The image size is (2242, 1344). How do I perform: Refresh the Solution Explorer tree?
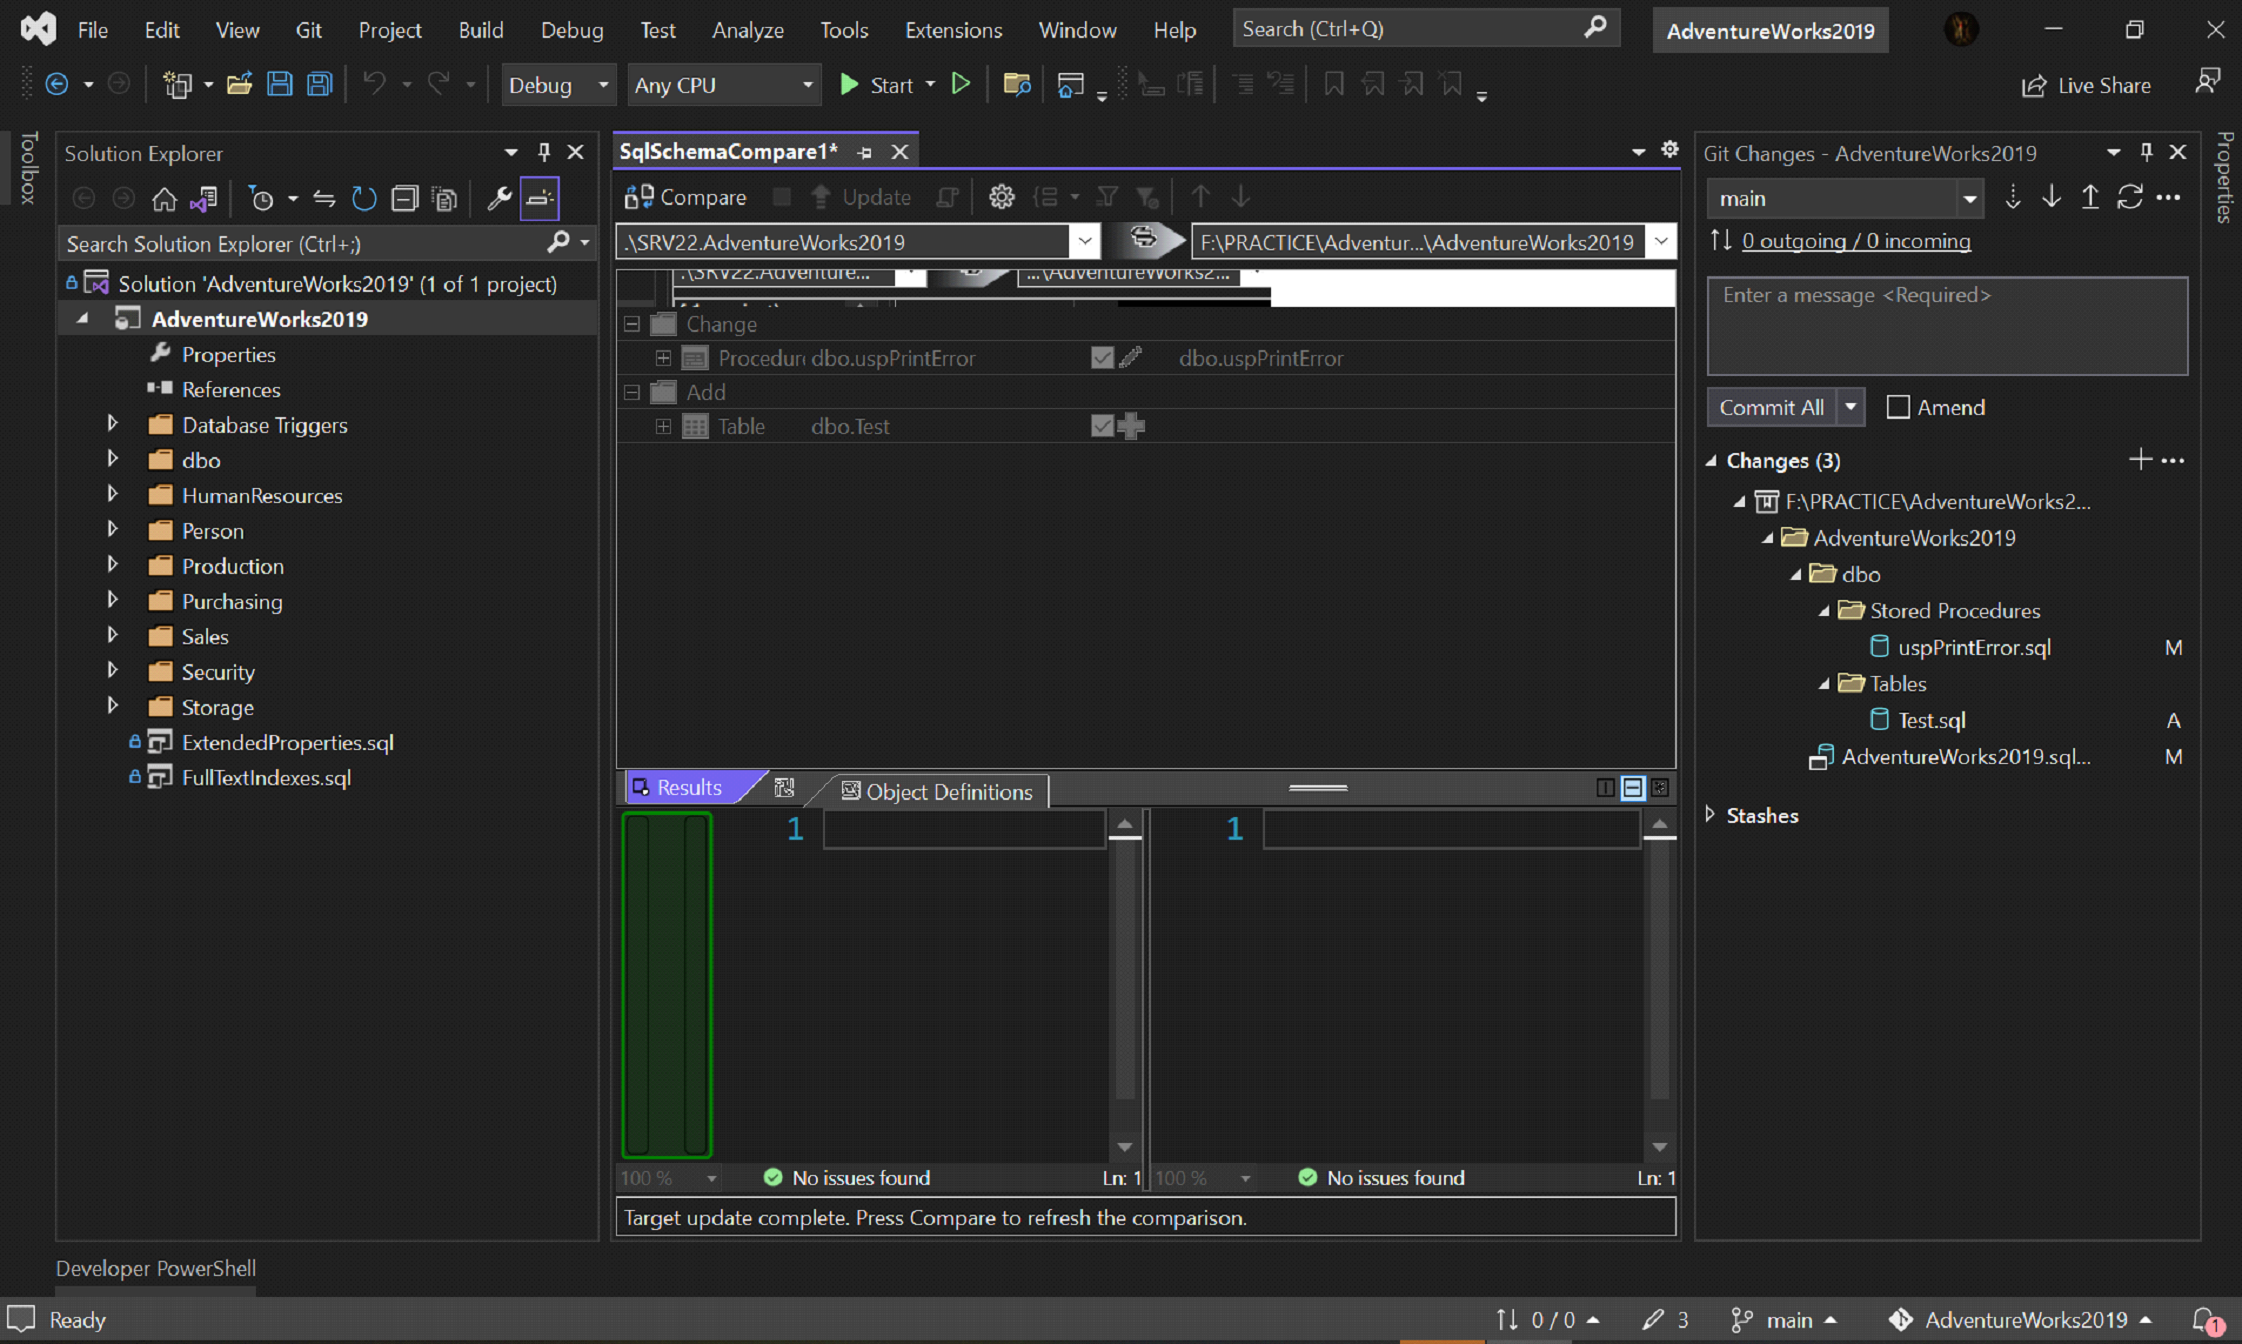364,198
